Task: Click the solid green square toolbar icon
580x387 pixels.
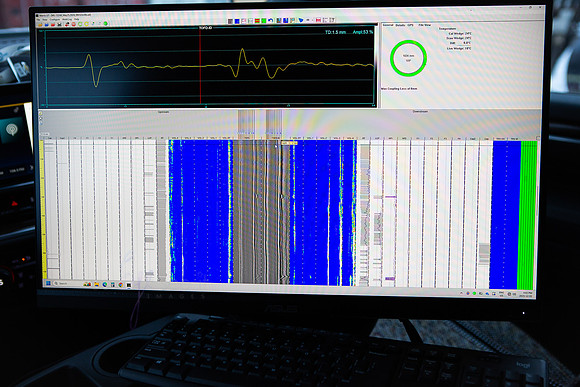Action: (264, 21)
